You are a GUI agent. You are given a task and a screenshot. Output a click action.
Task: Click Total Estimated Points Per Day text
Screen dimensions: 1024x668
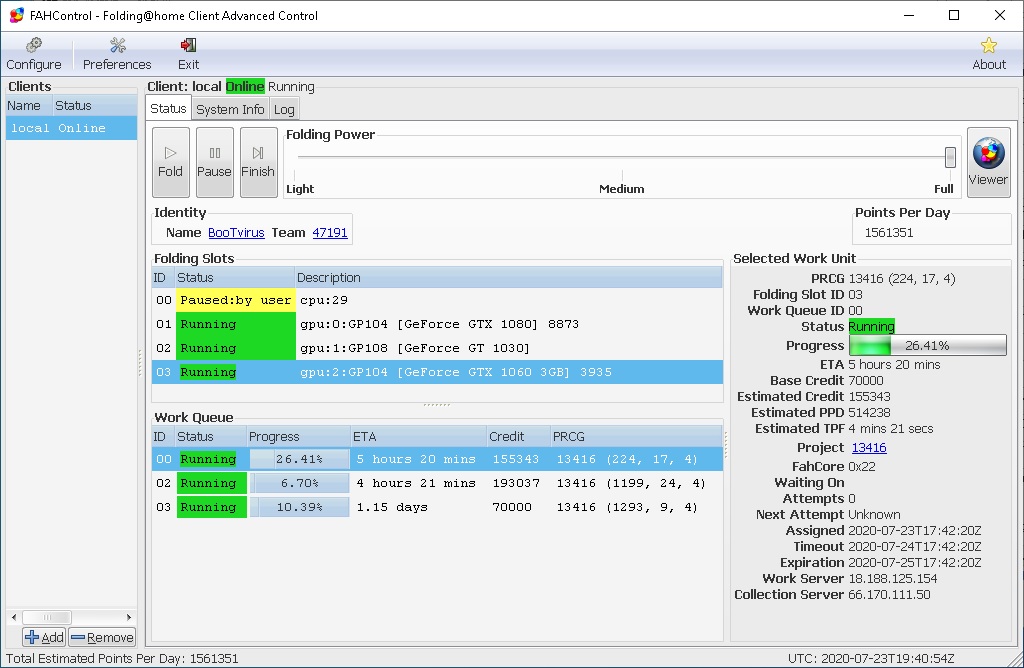122,658
